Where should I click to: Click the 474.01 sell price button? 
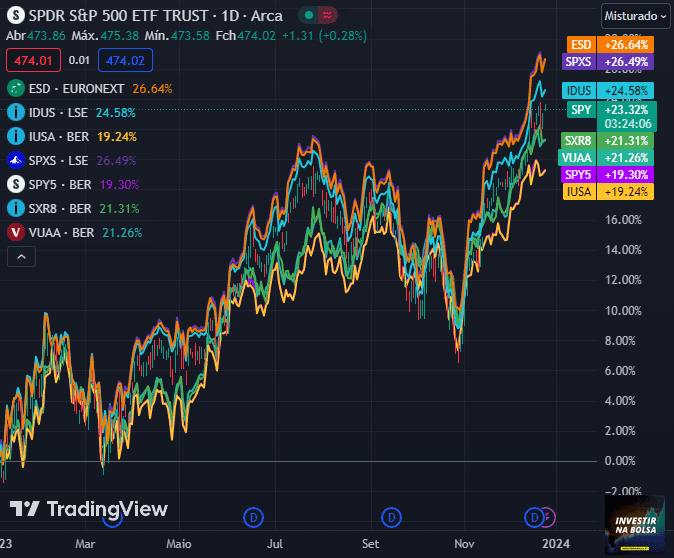point(34,60)
